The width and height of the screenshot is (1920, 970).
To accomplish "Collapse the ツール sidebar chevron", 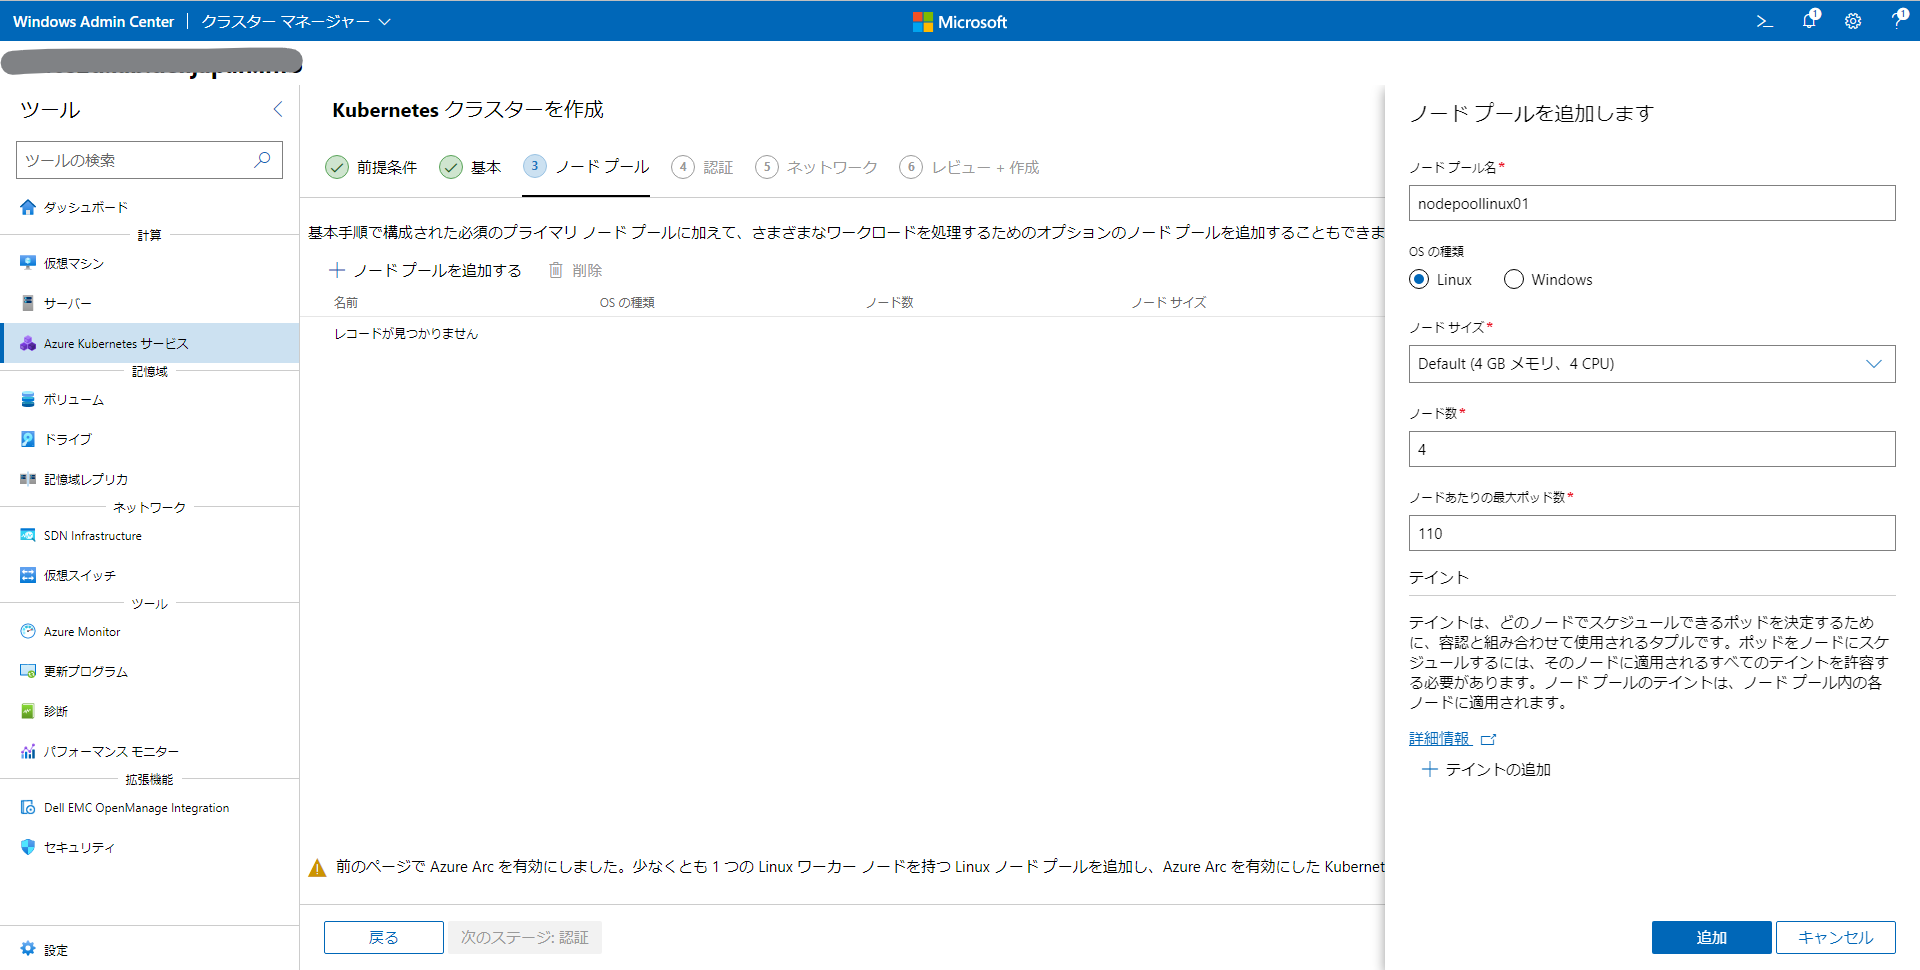I will click(278, 109).
